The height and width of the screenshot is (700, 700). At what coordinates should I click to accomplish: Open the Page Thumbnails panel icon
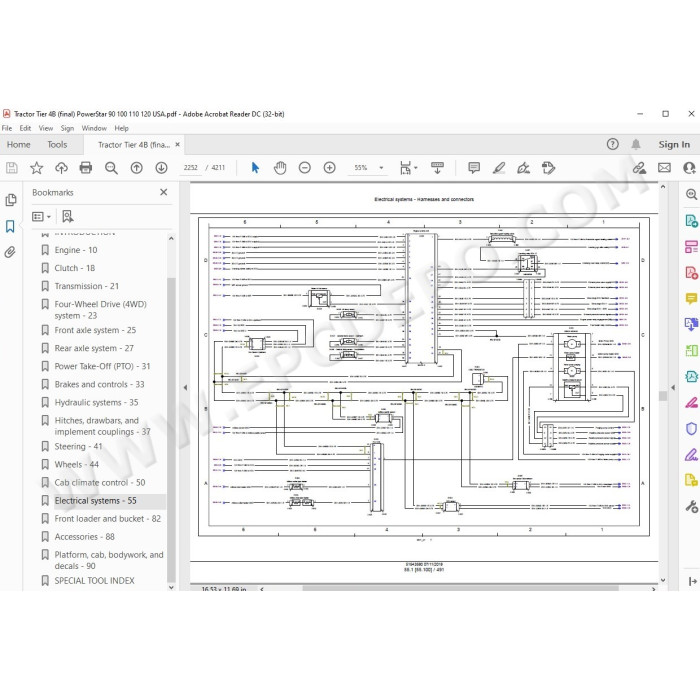click(x=11, y=200)
